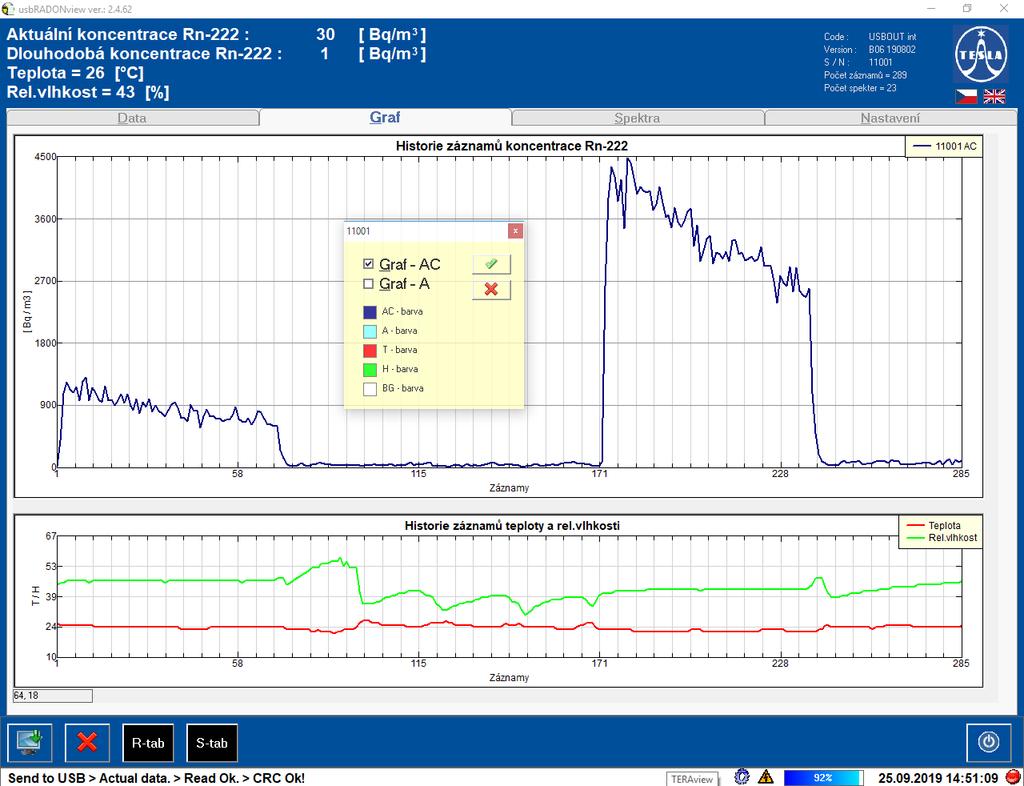1024x786 pixels.
Task: Pick the H - barva color swatch
Action: pos(370,369)
